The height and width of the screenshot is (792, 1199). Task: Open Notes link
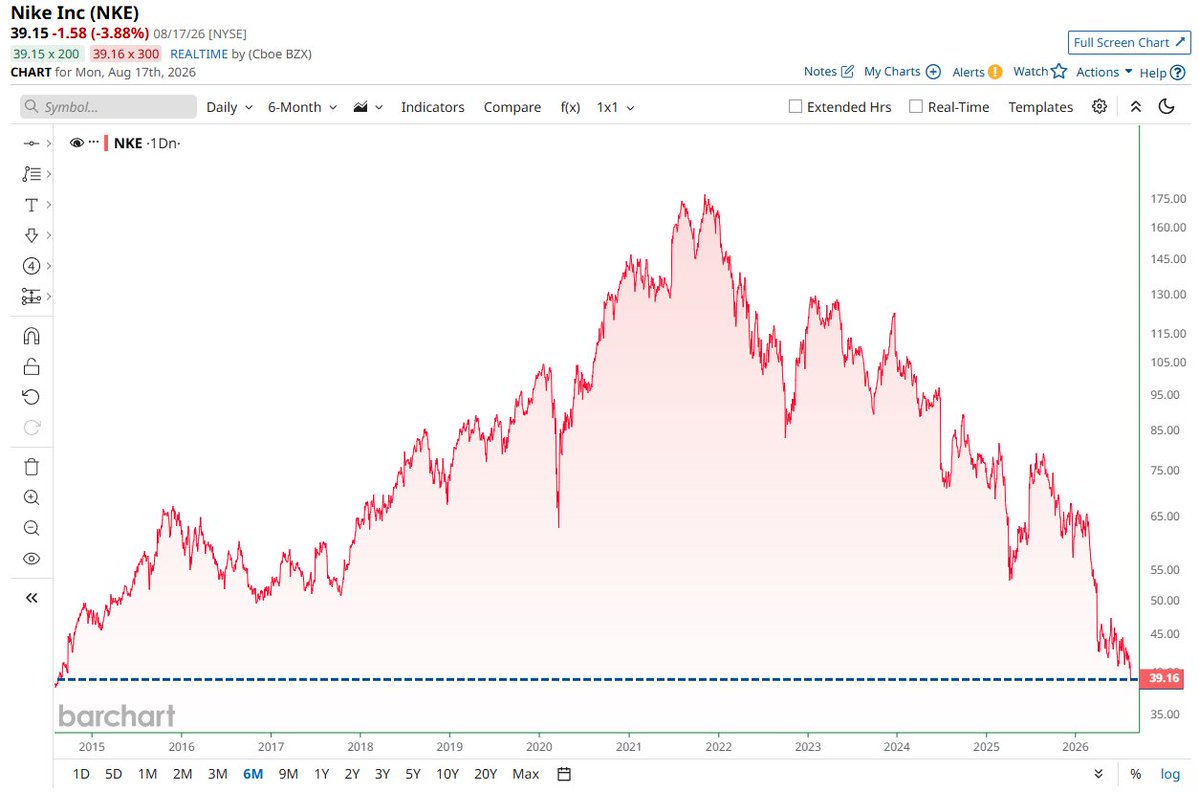pos(828,72)
